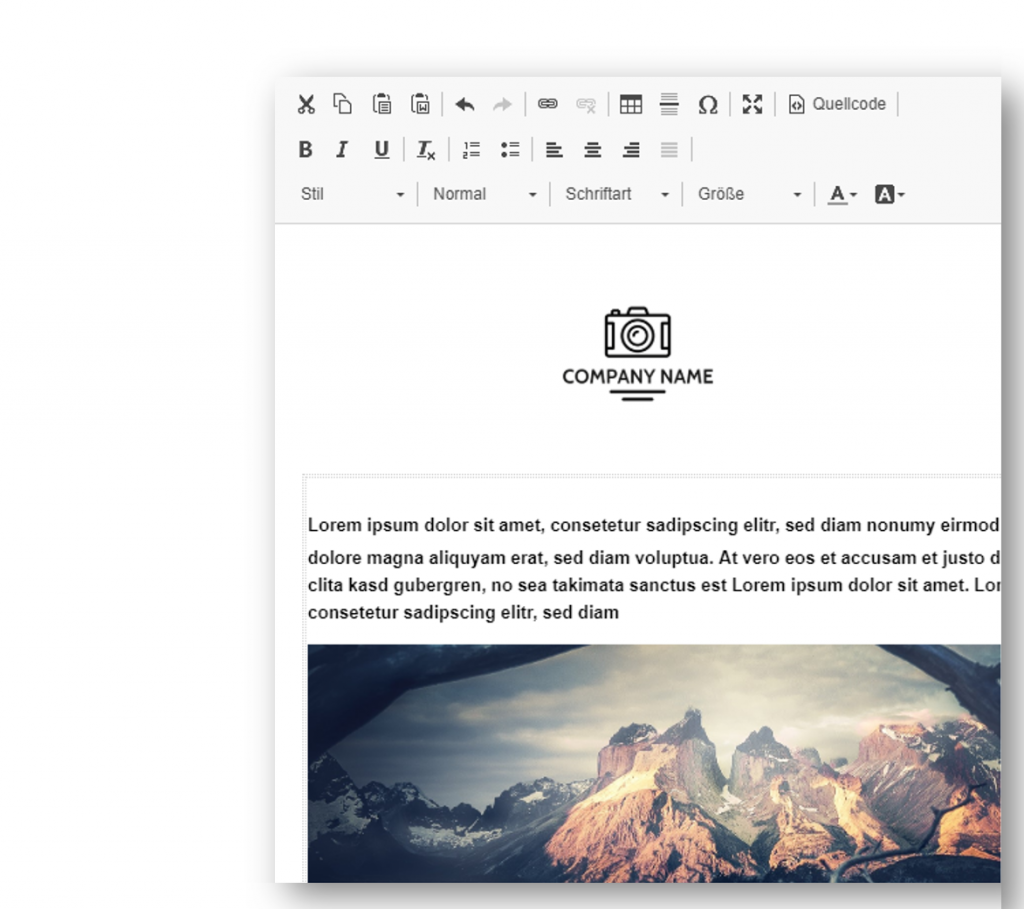This screenshot has height=909, width=1024.
Task: Click the mountain landscape image
Action: tap(654, 763)
